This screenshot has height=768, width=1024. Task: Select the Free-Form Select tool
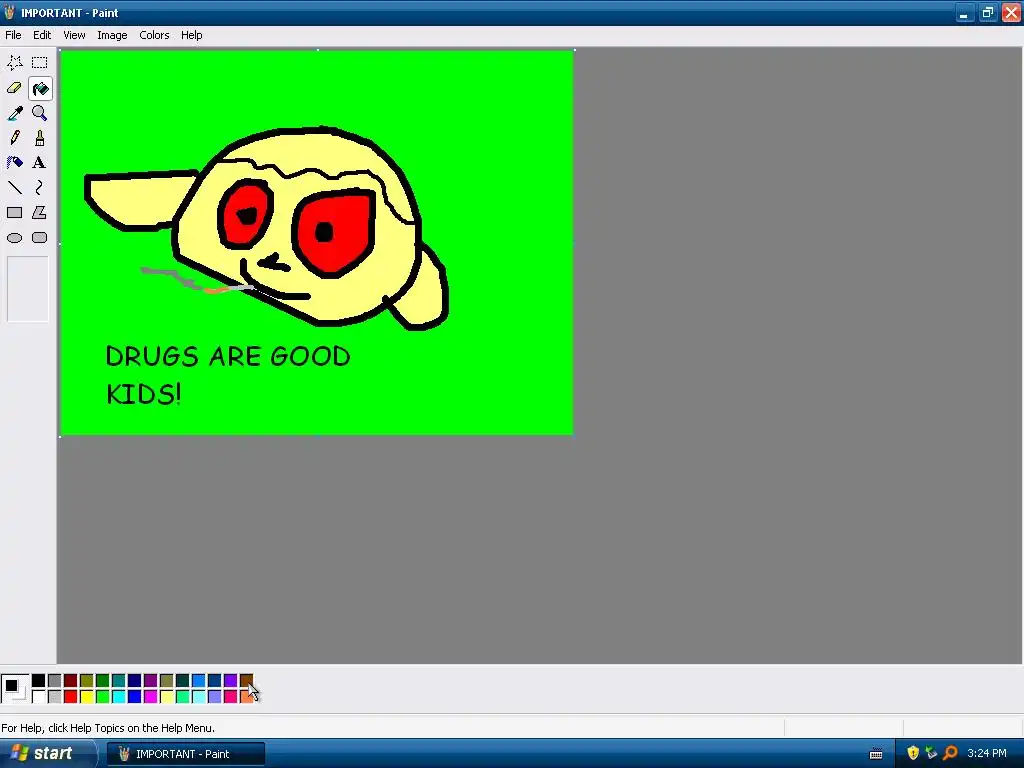tap(14, 63)
